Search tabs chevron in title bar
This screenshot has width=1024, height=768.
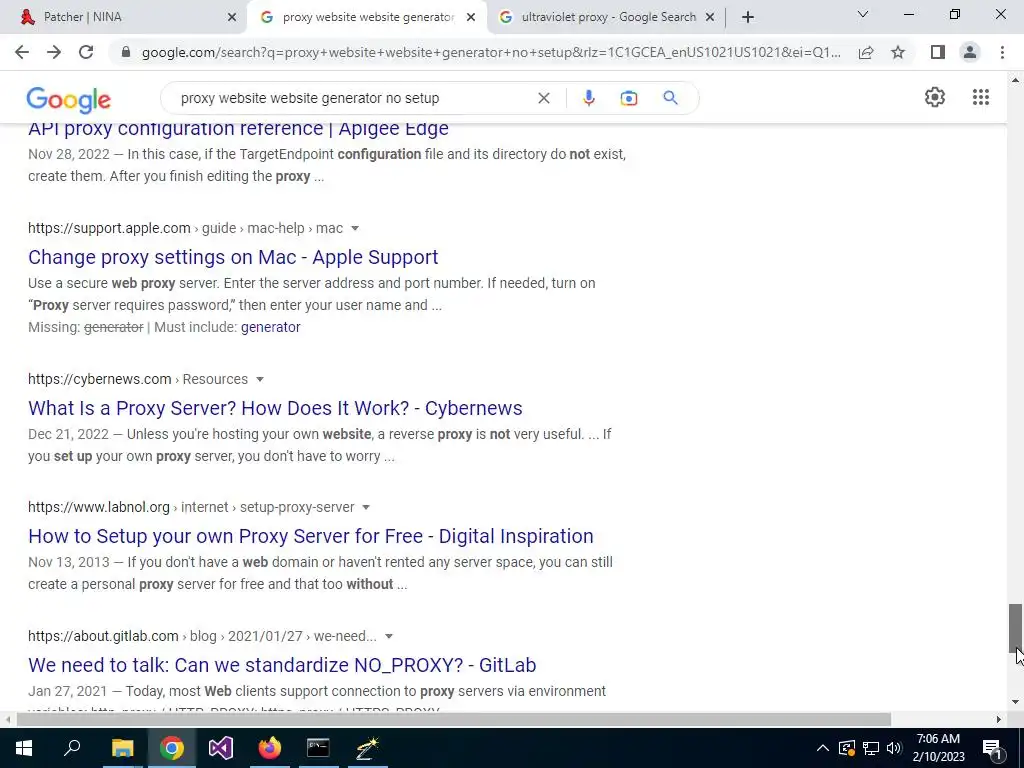(x=863, y=14)
